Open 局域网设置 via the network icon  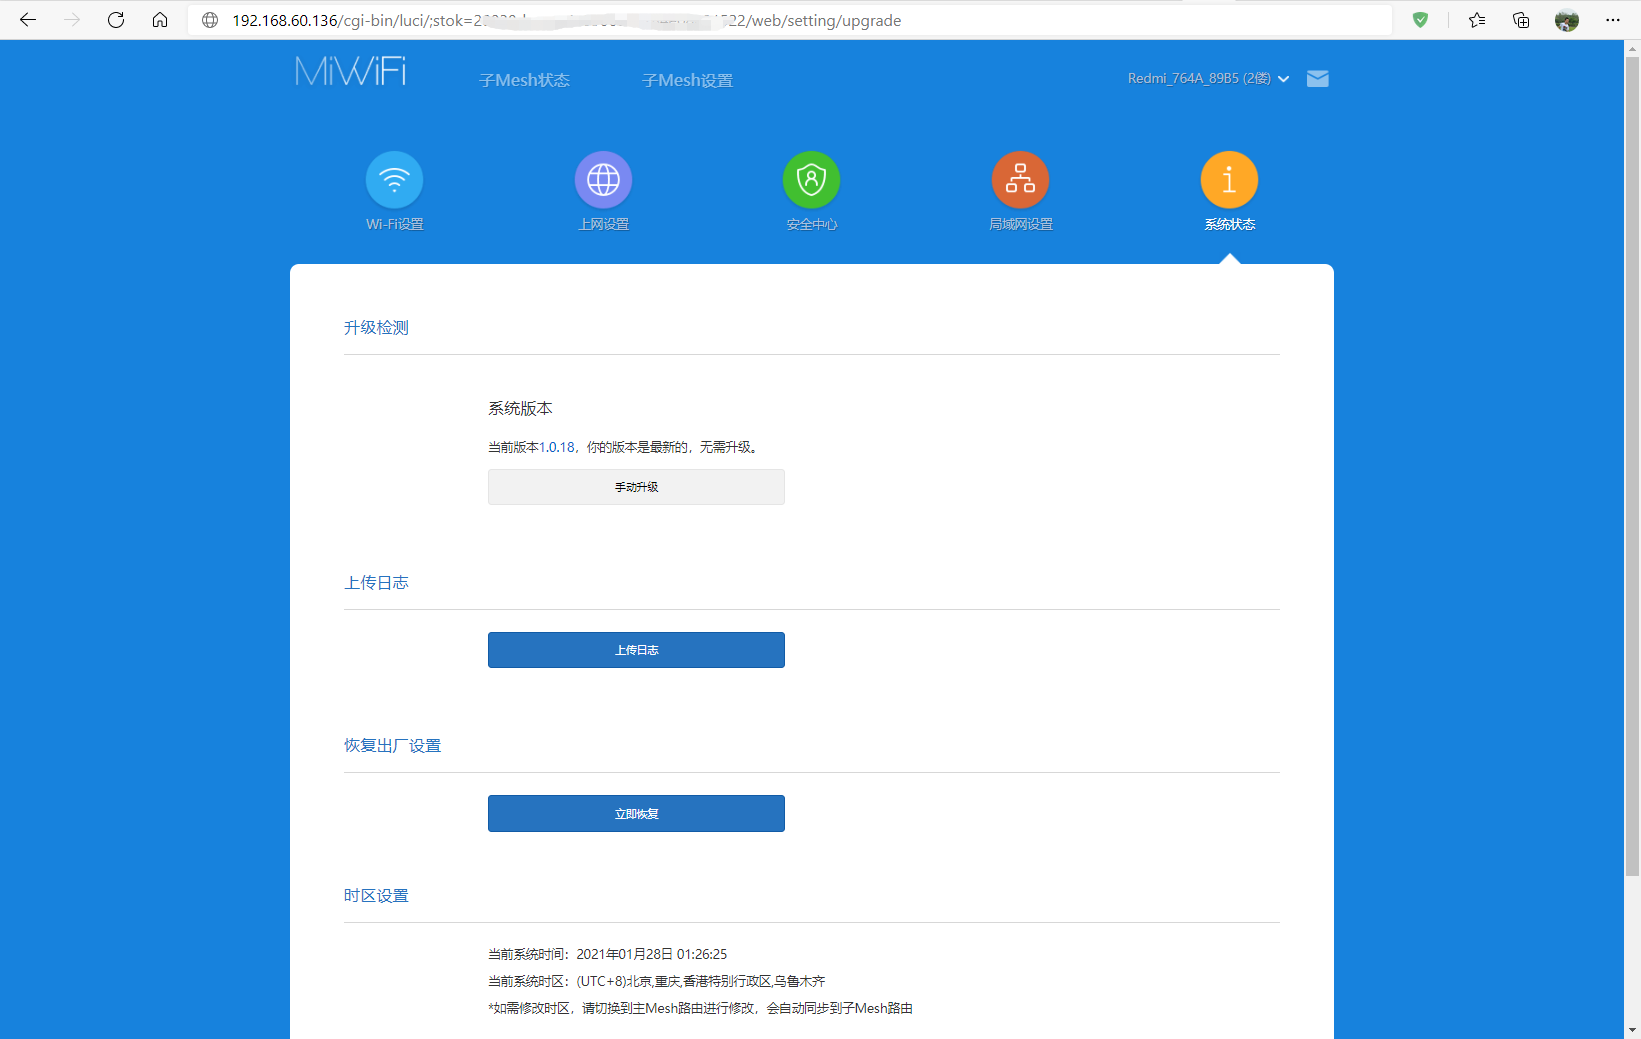1020,180
